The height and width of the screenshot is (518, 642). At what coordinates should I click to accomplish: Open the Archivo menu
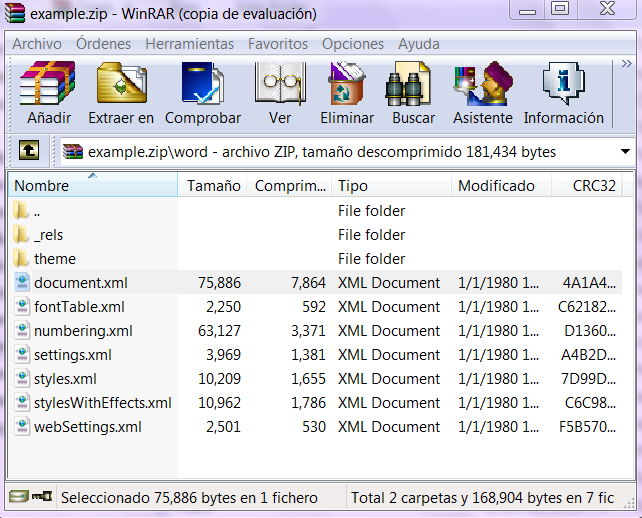[37, 44]
